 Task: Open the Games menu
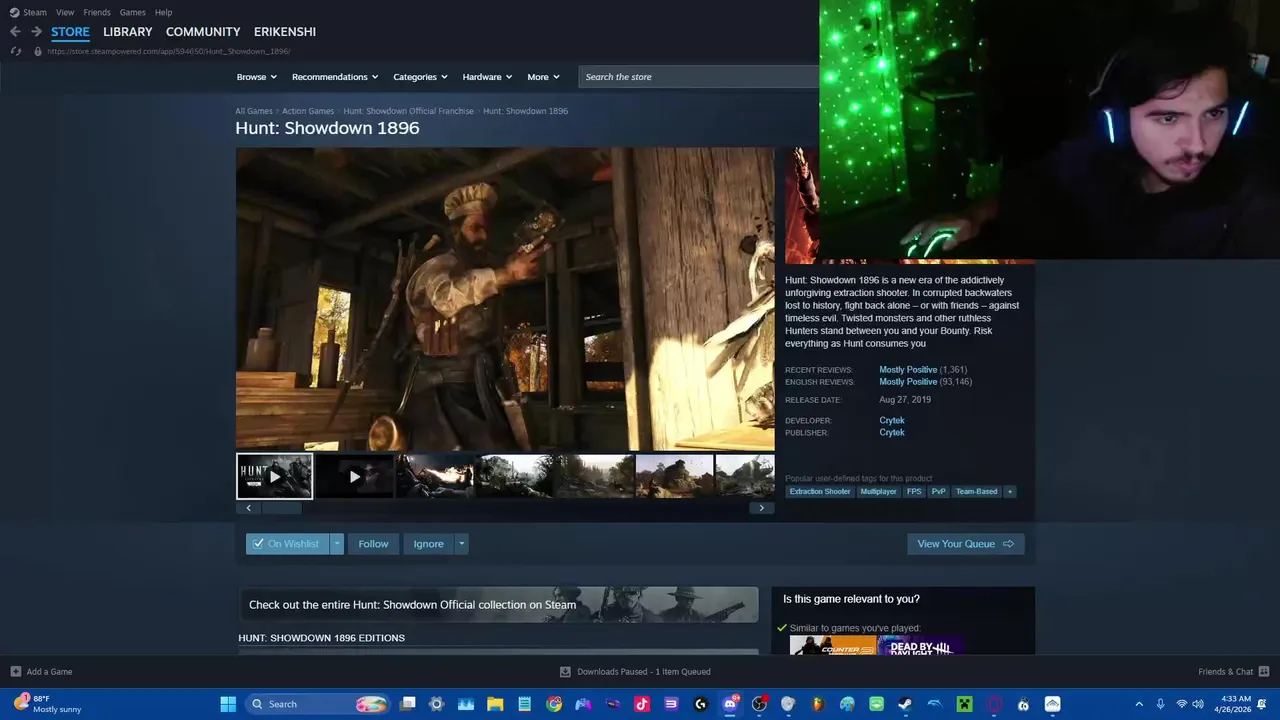pyautogui.click(x=132, y=12)
